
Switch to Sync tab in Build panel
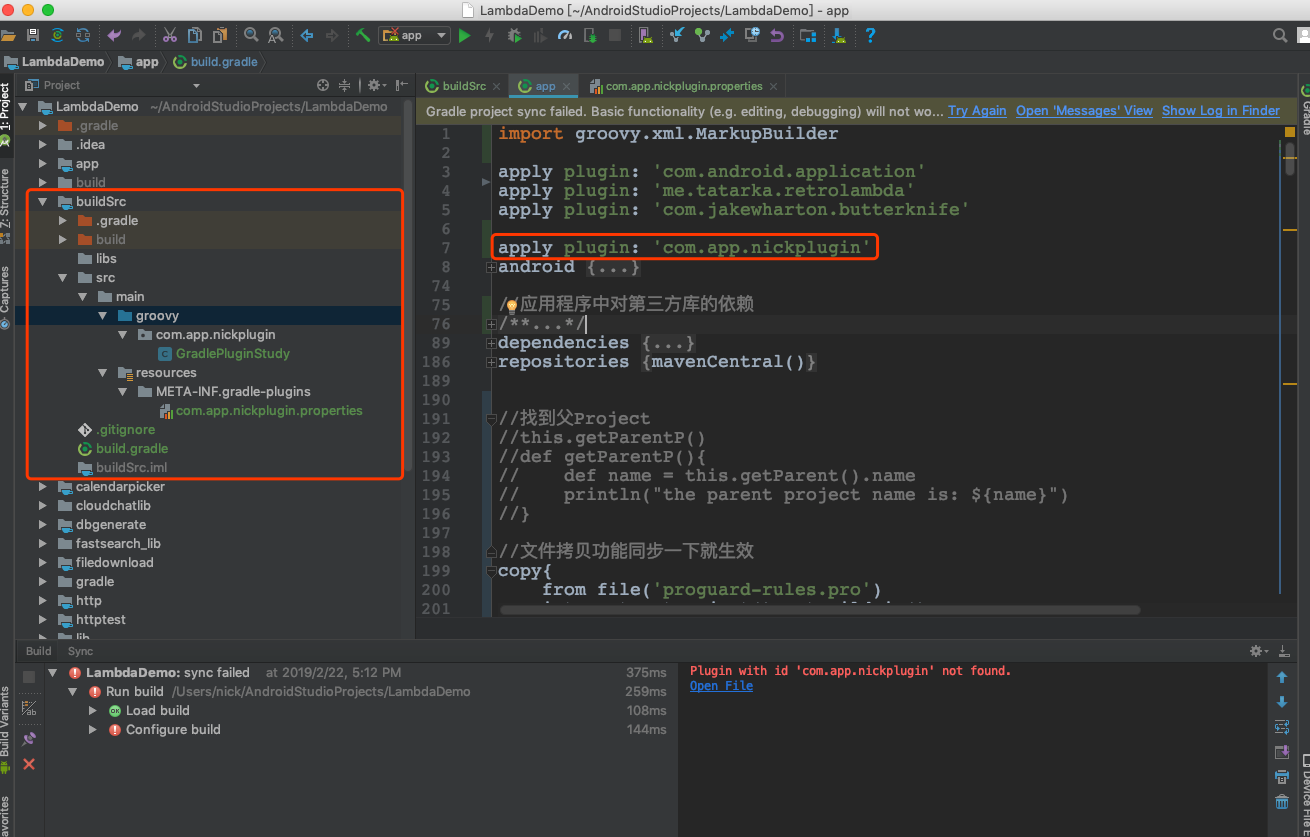pos(80,651)
